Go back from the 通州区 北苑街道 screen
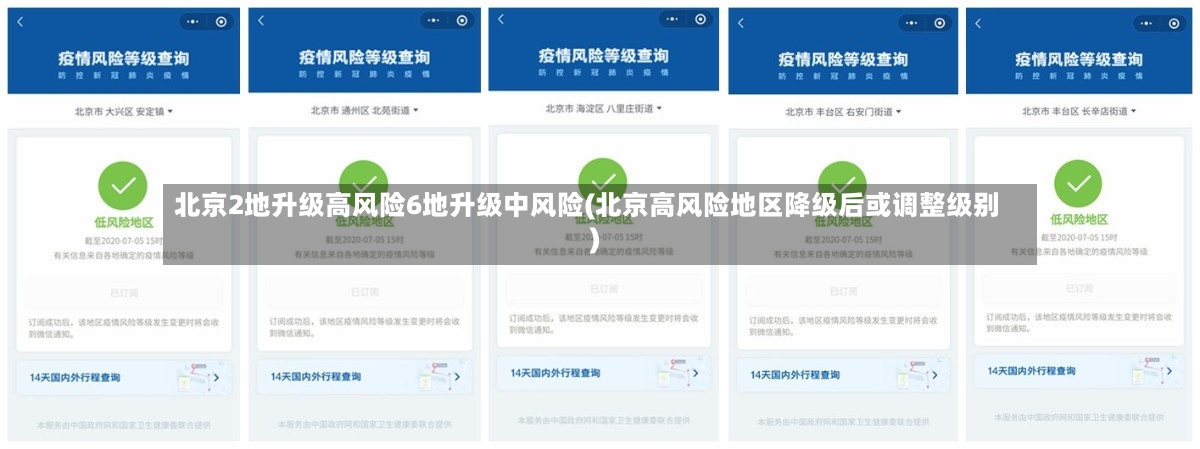Image resolution: width=1200 pixels, height=449 pixels. click(x=262, y=21)
